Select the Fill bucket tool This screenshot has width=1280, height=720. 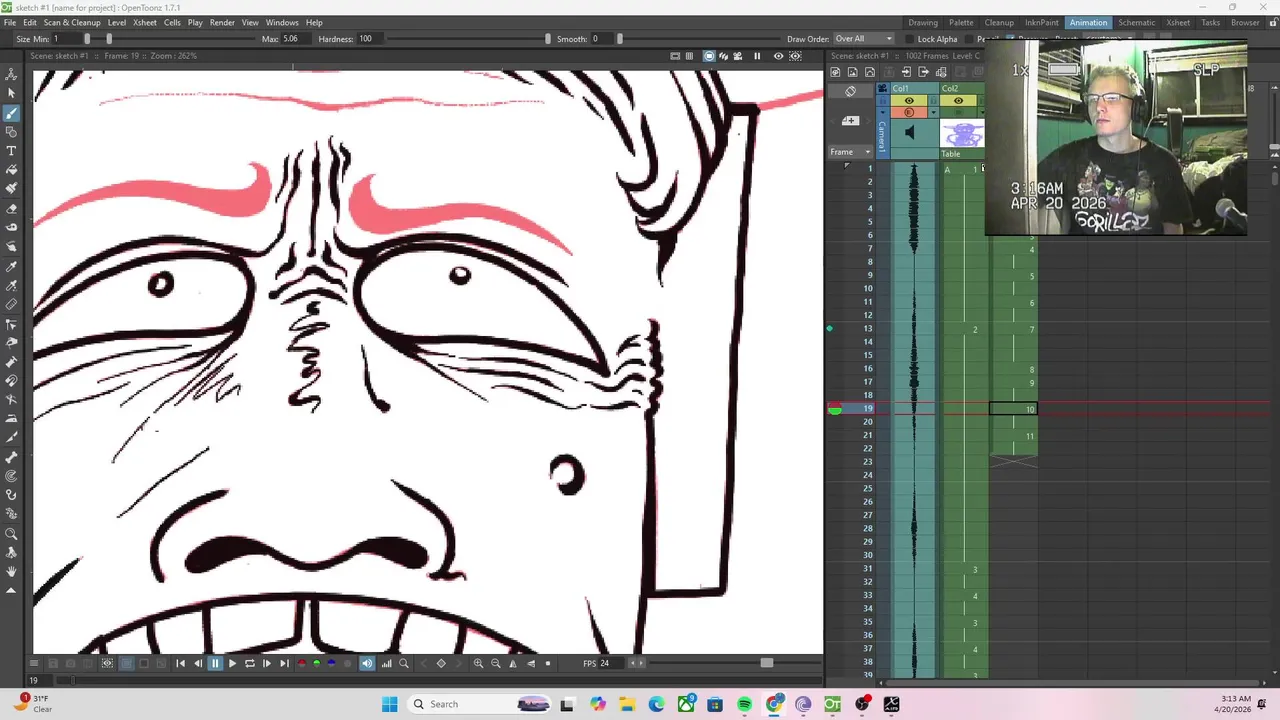coord(11,170)
